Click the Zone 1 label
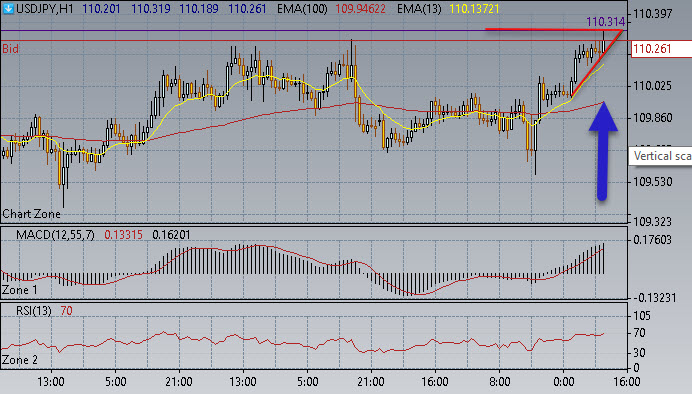The height and width of the screenshot is (394, 692). tap(20, 290)
